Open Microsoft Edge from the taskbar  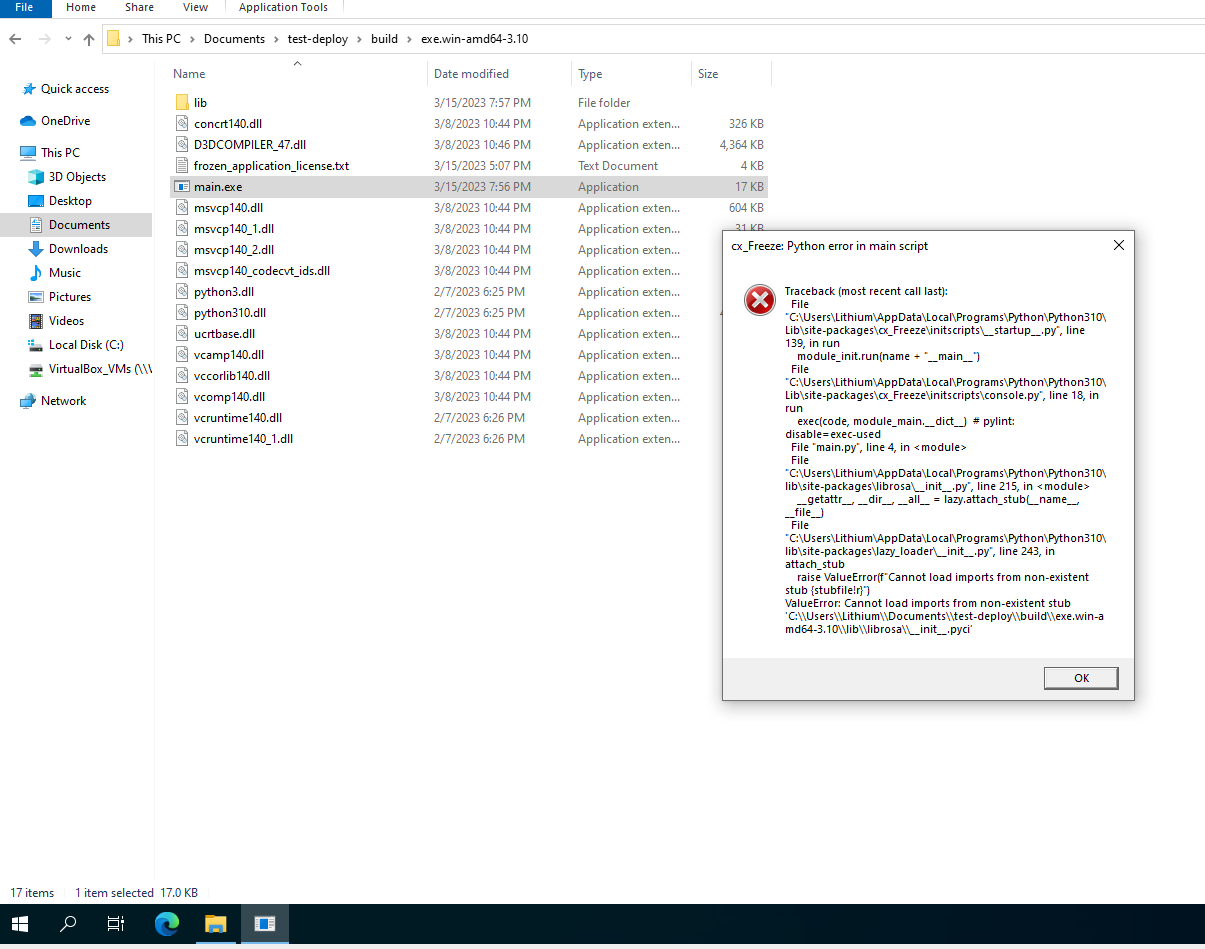pos(167,924)
